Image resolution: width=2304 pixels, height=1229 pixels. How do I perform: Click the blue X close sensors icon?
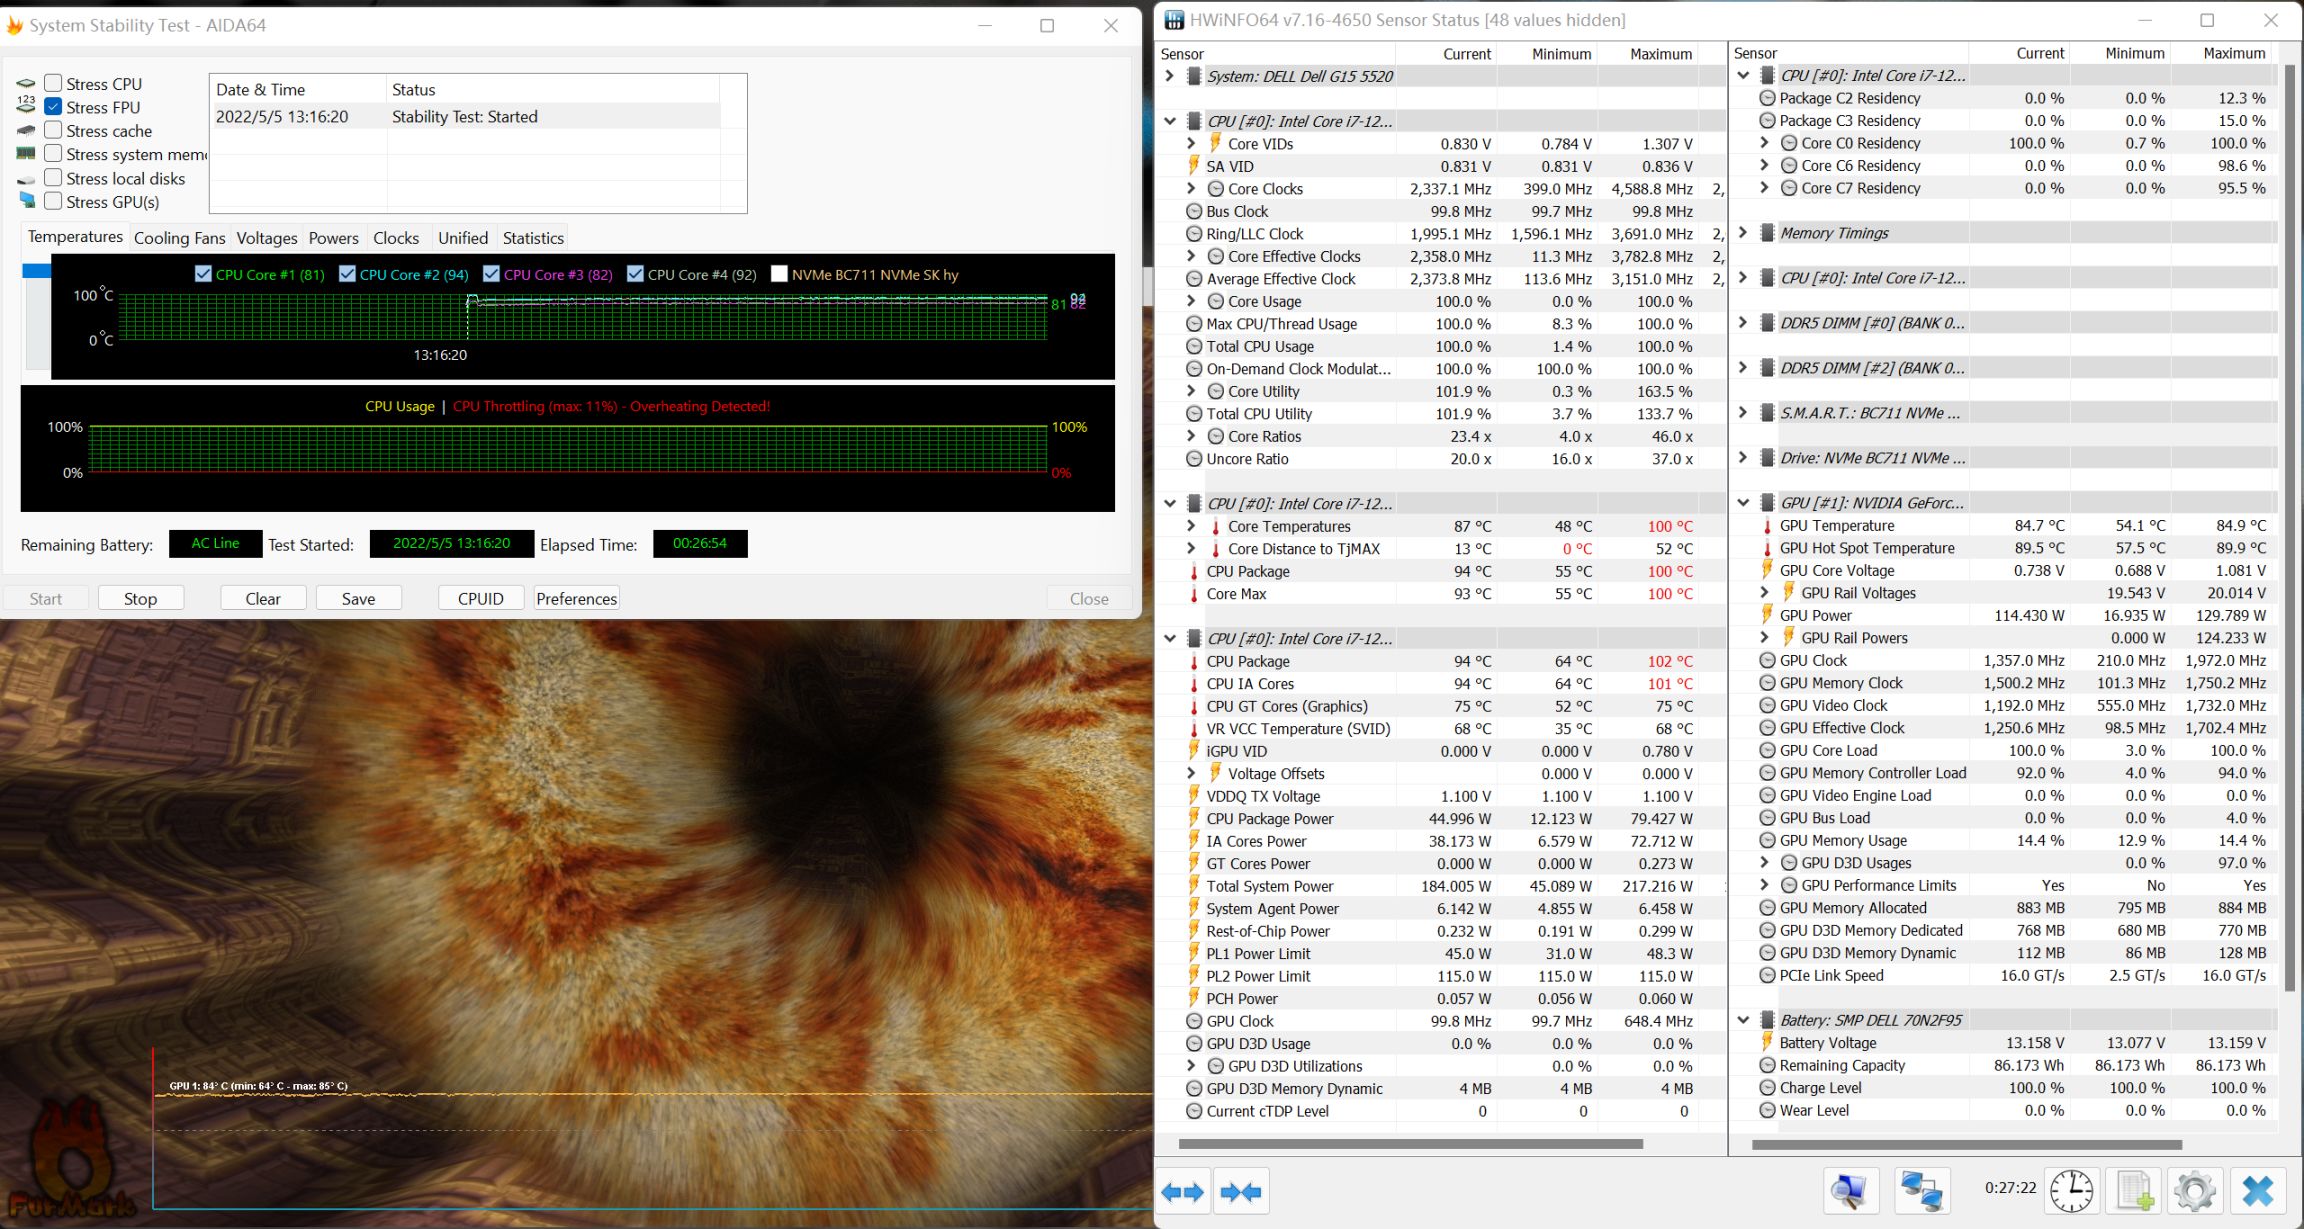point(2258,1191)
